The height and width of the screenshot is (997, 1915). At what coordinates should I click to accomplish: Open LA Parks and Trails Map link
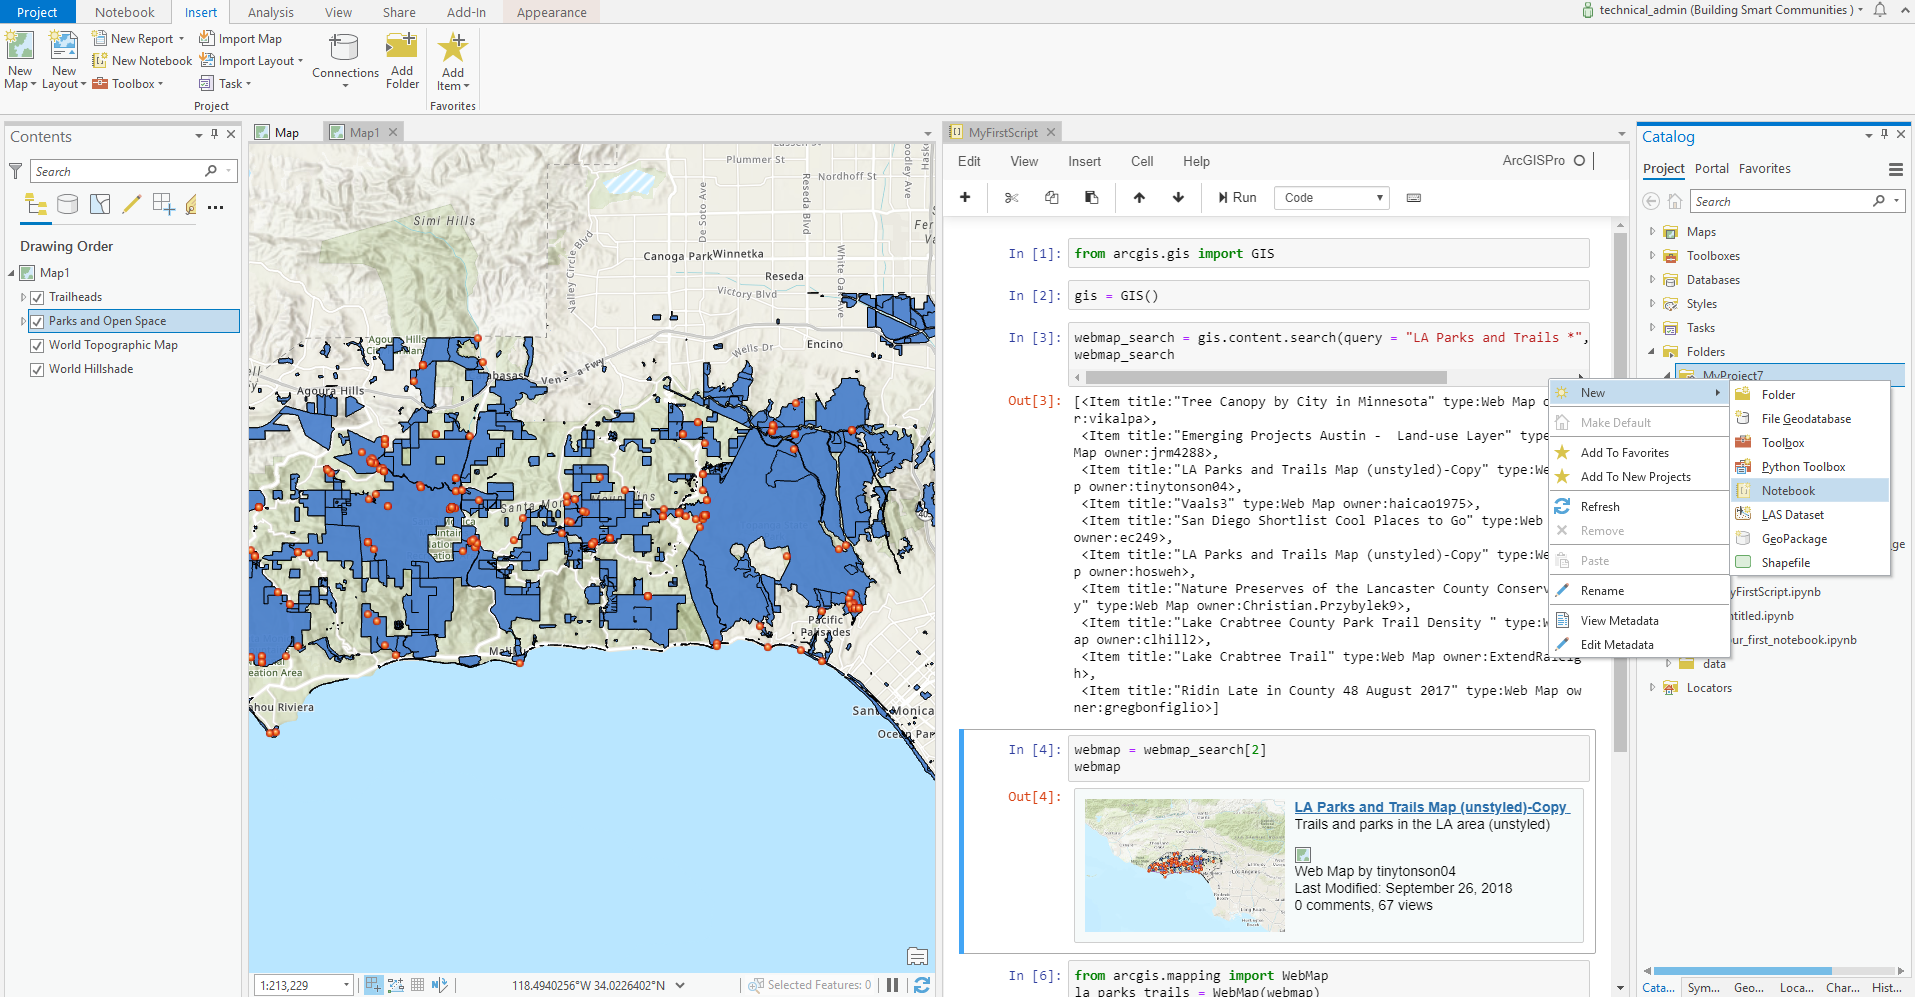[x=1432, y=807]
